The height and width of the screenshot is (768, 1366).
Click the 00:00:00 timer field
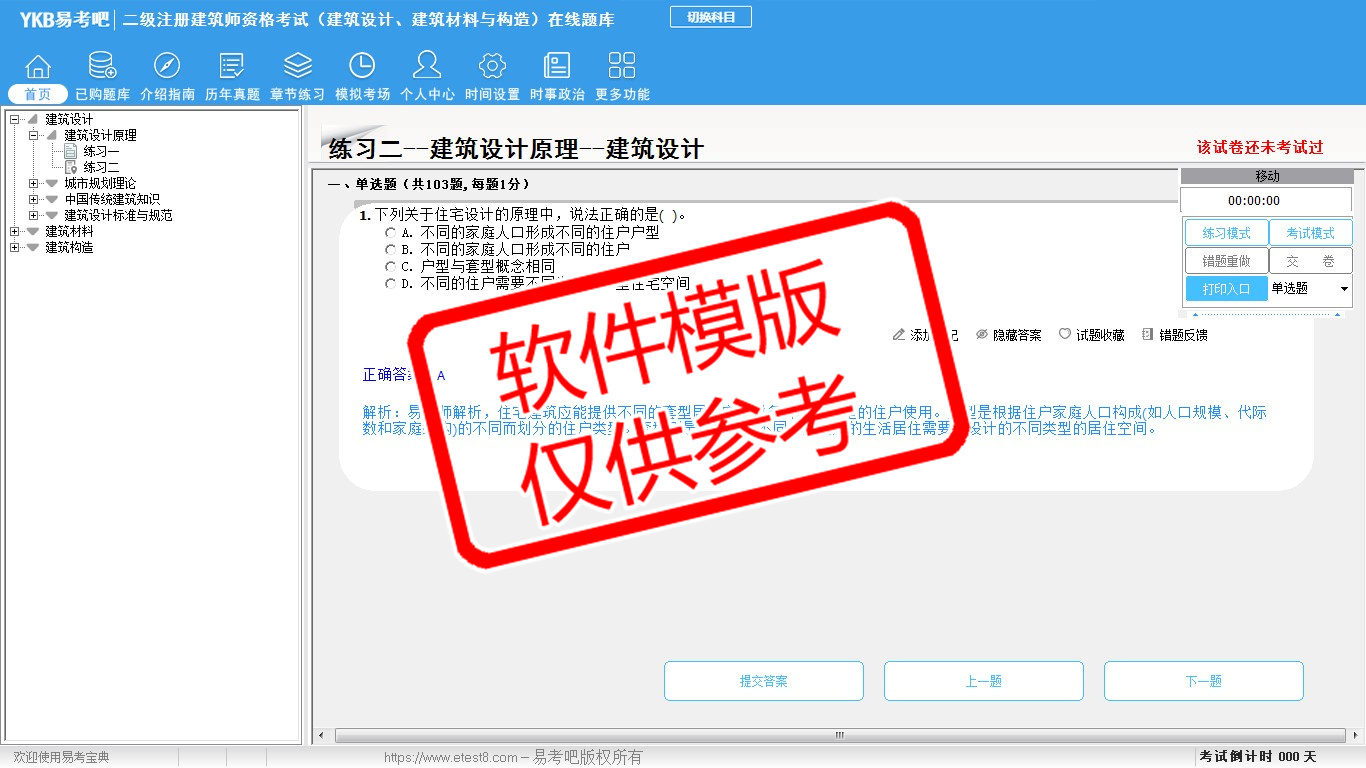[x=1267, y=200]
